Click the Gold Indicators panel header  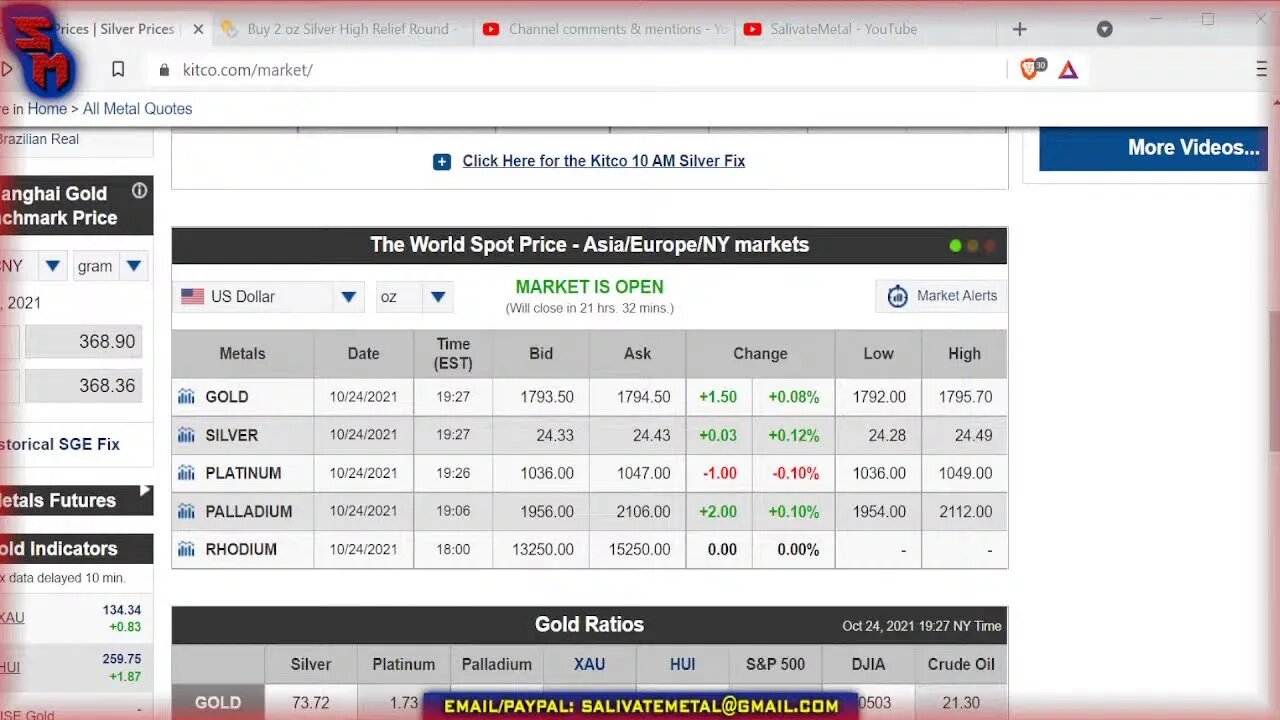76,549
